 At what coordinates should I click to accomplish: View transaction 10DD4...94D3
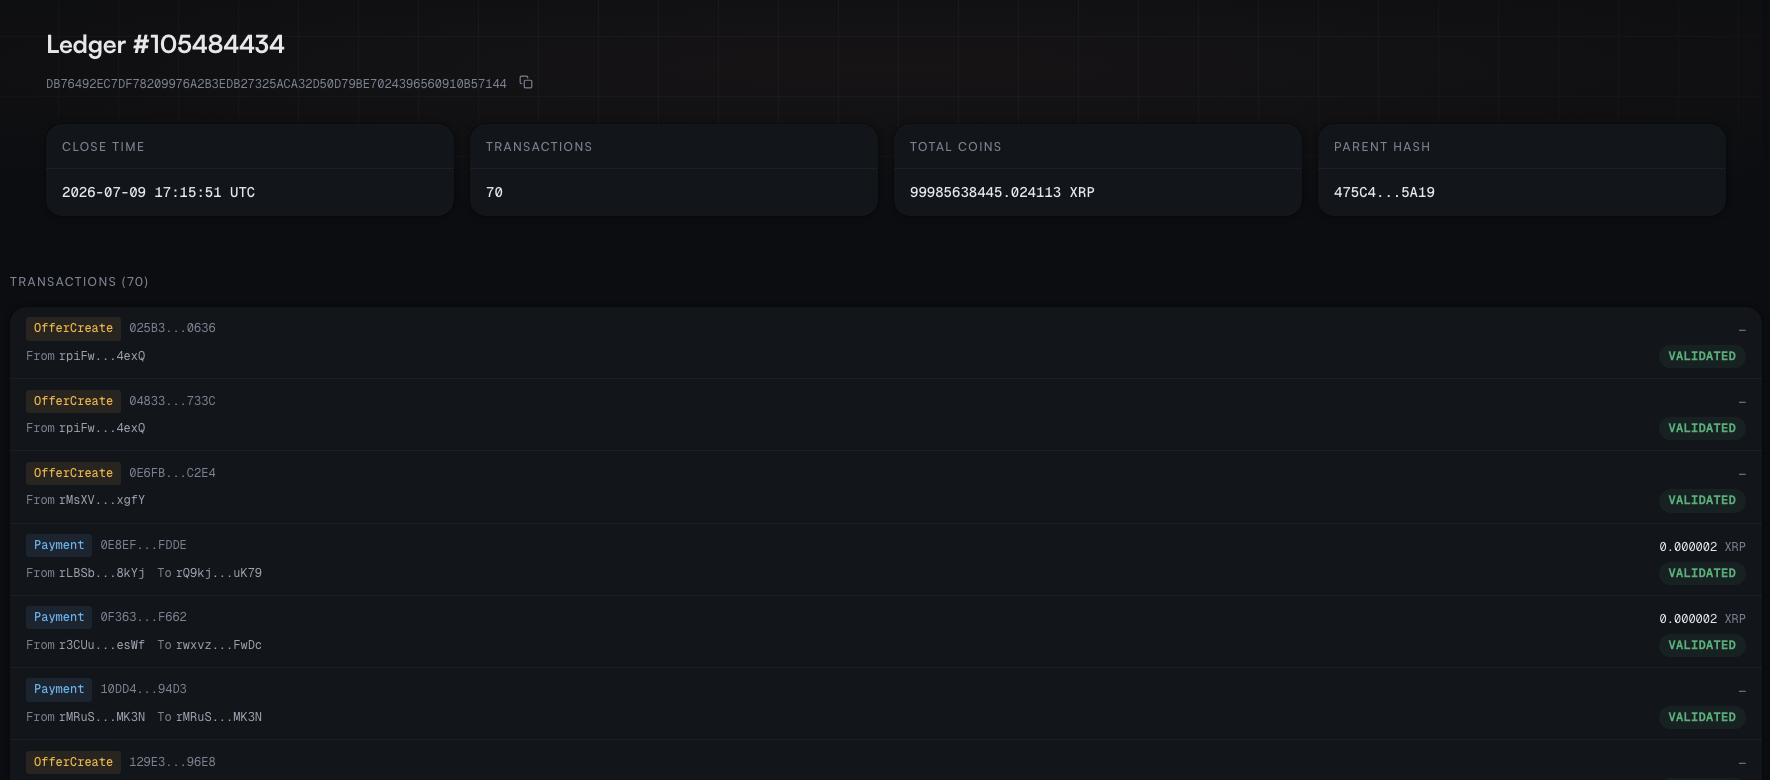143,689
